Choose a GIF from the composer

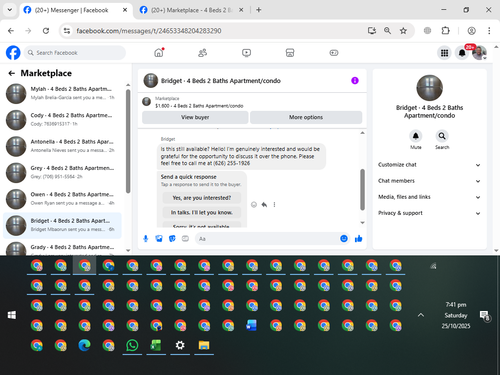(185, 239)
